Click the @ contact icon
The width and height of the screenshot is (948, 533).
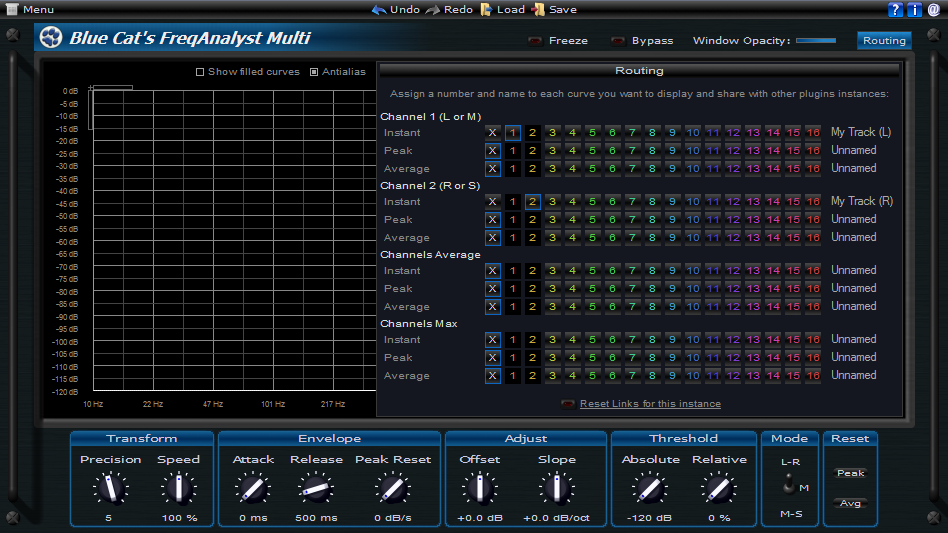934,9
